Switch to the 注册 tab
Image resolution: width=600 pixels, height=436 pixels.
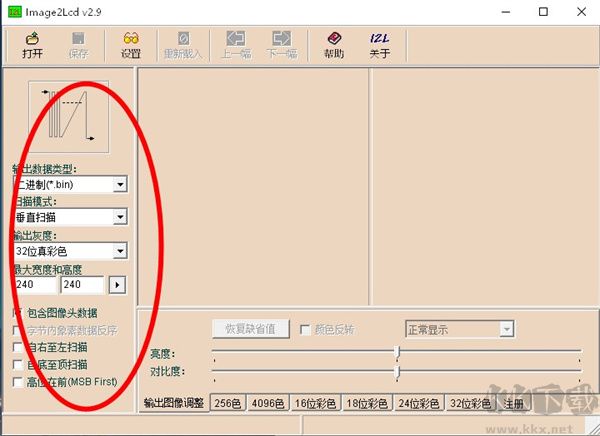coord(514,403)
